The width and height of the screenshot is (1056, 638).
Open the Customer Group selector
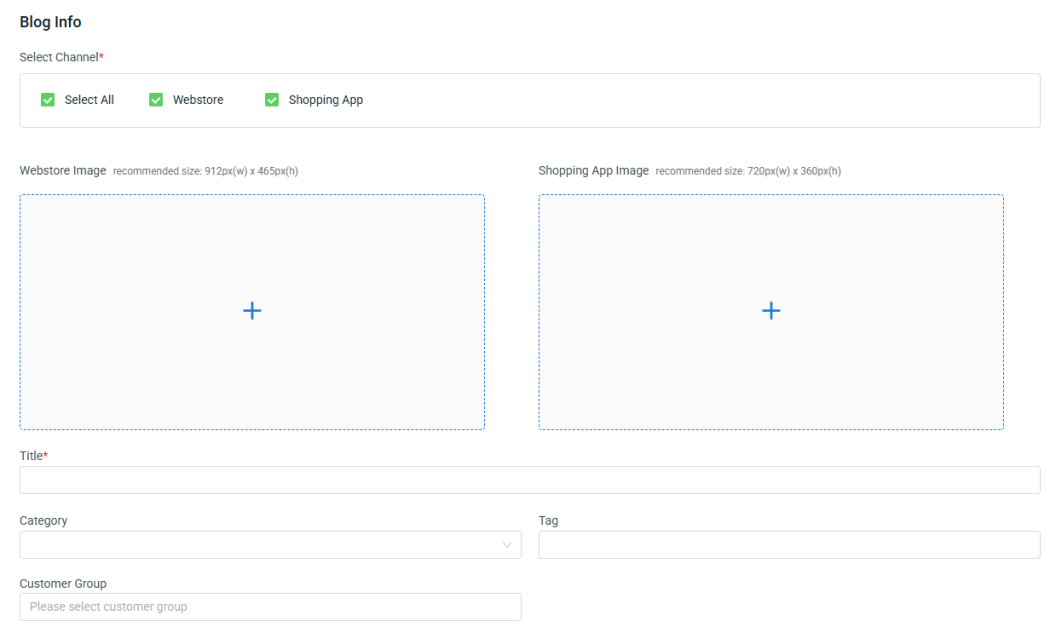coord(270,607)
